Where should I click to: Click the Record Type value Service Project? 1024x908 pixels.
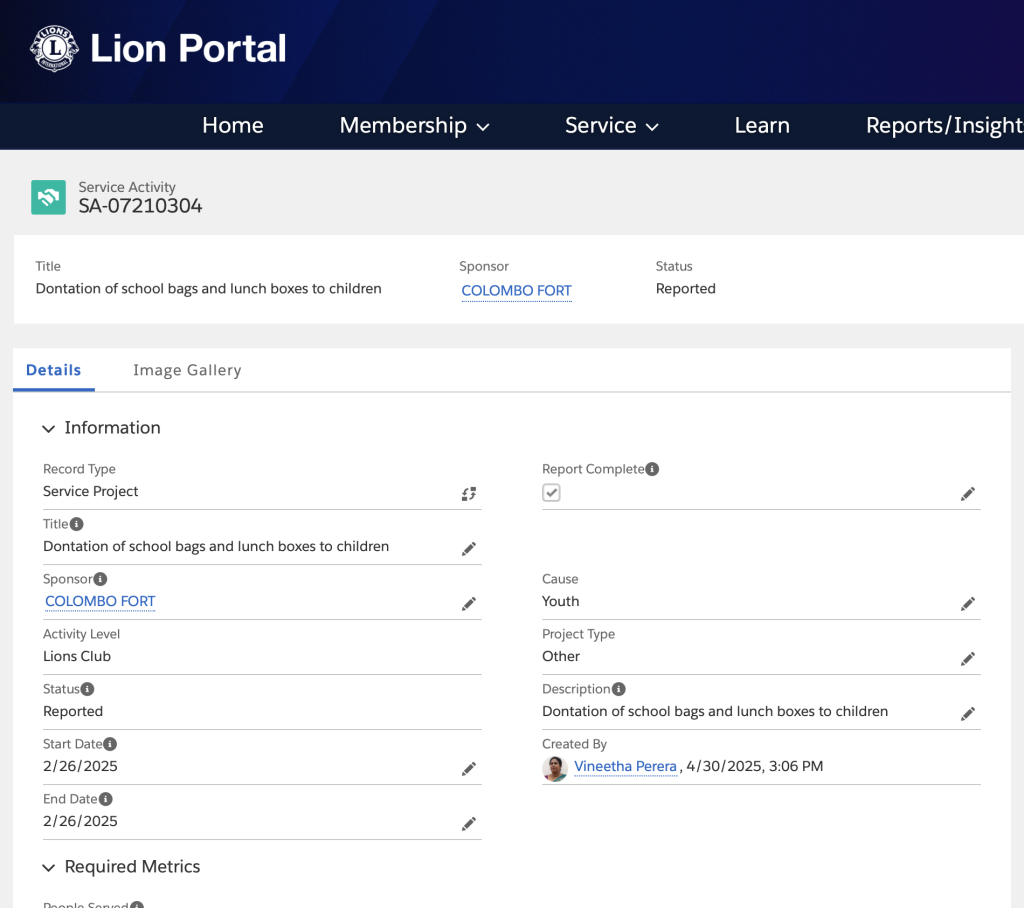[x=91, y=491]
